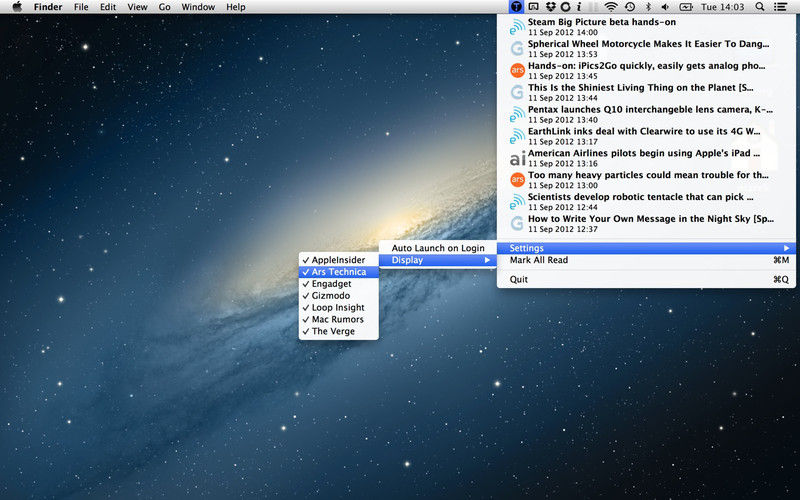Click the circular ring menu bar icon
Screen dimensions: 800x500
click(565, 7)
